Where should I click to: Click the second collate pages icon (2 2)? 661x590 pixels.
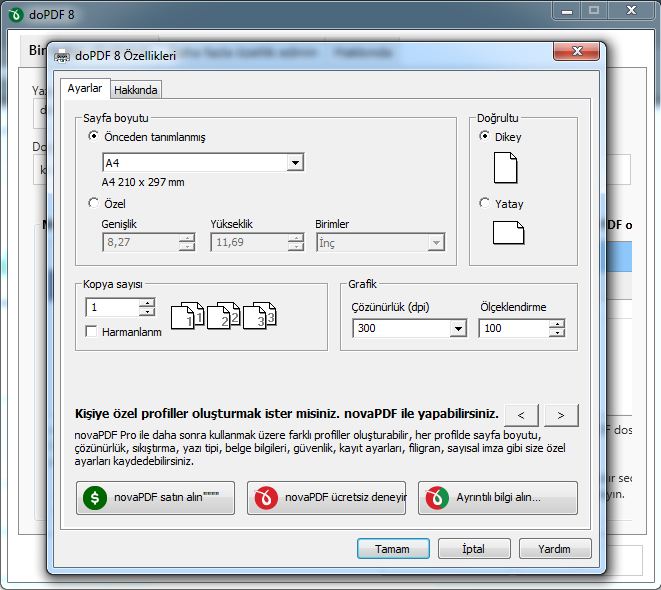coord(223,315)
